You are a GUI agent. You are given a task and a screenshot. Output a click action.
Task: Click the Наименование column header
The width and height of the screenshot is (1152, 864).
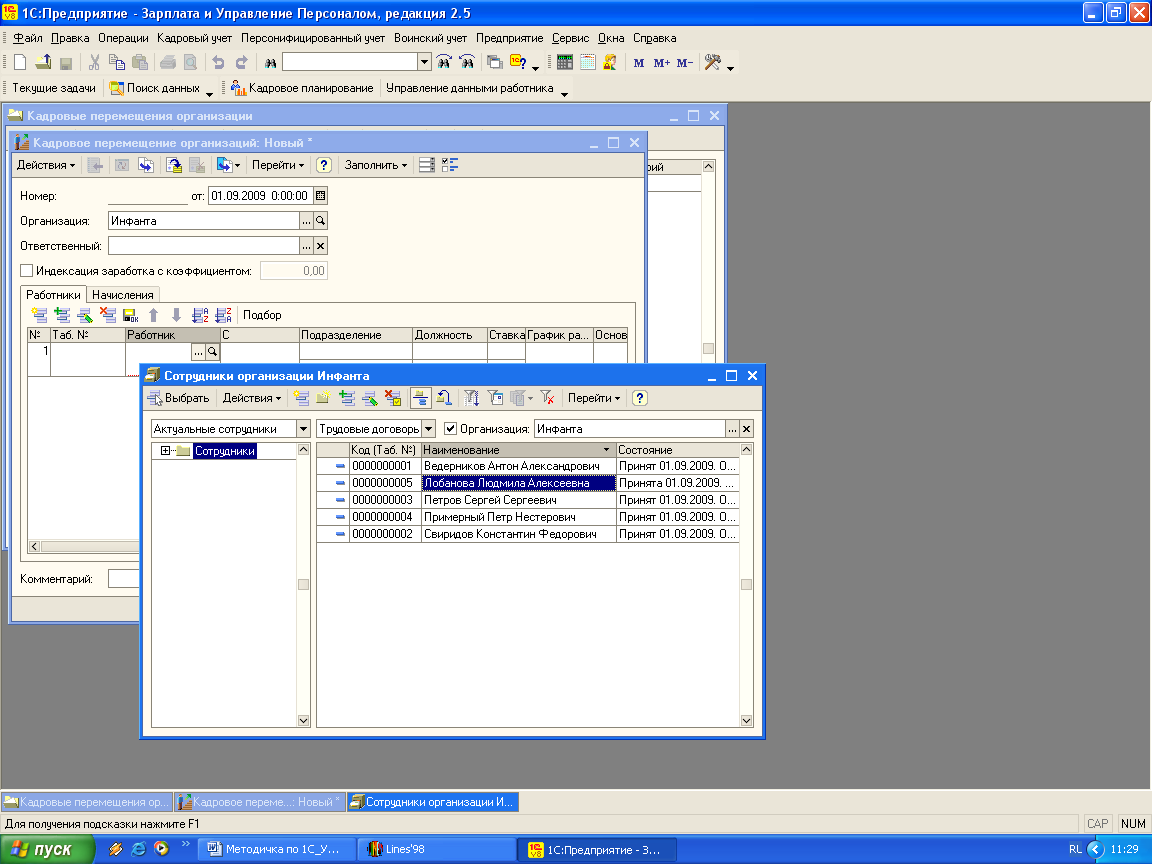pyautogui.click(x=518, y=450)
